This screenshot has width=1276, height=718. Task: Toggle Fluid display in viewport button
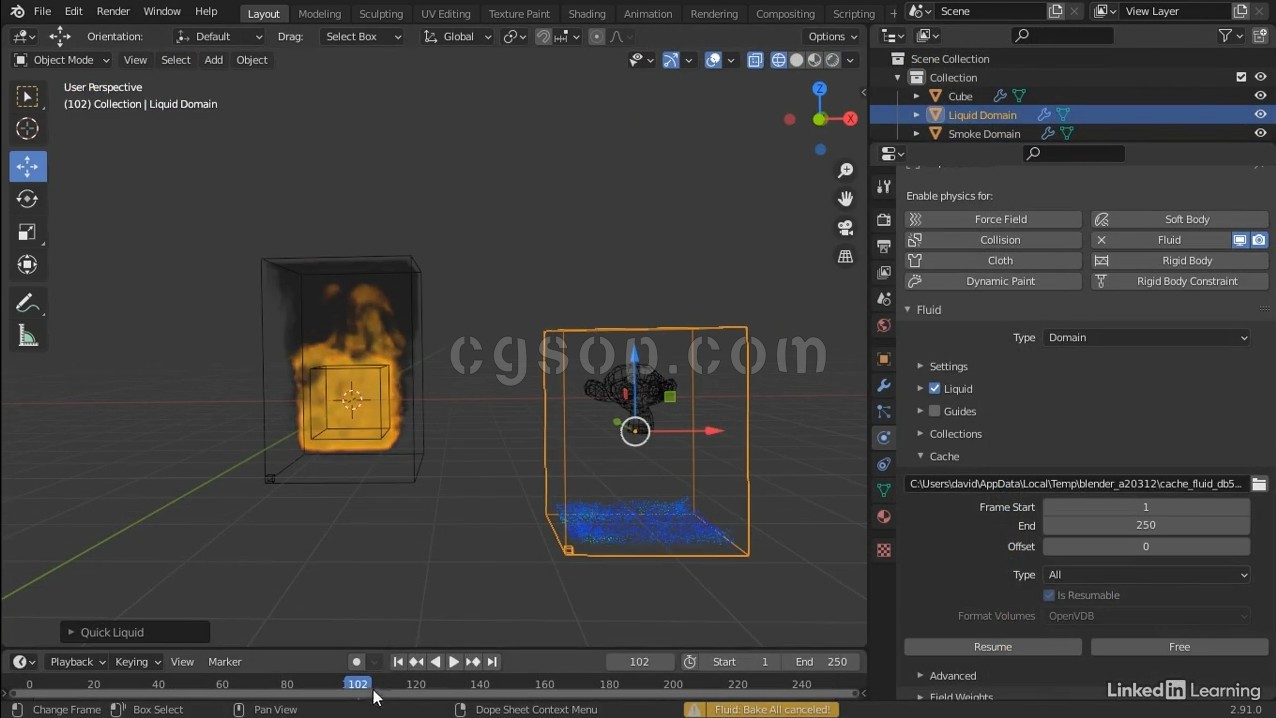pyautogui.click(x=1239, y=240)
